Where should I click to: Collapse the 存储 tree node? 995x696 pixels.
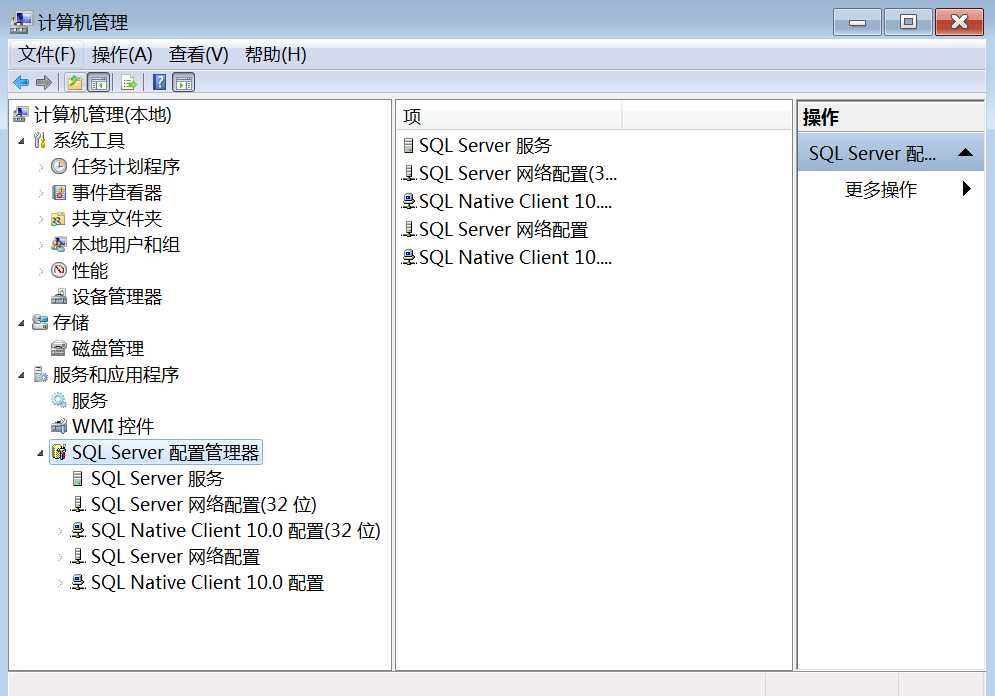[x=22, y=323]
